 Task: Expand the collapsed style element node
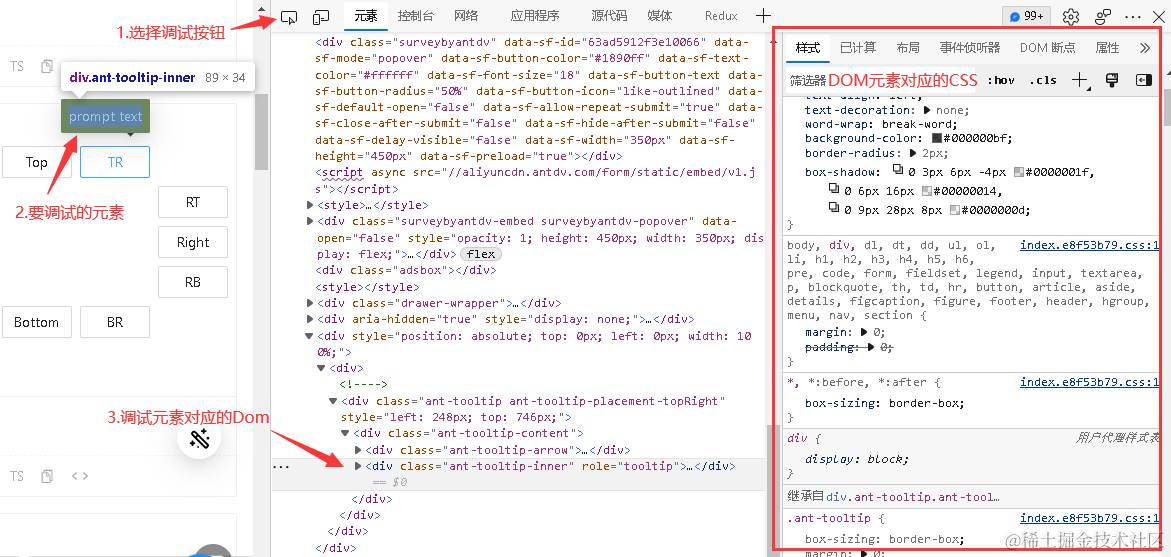pos(311,205)
